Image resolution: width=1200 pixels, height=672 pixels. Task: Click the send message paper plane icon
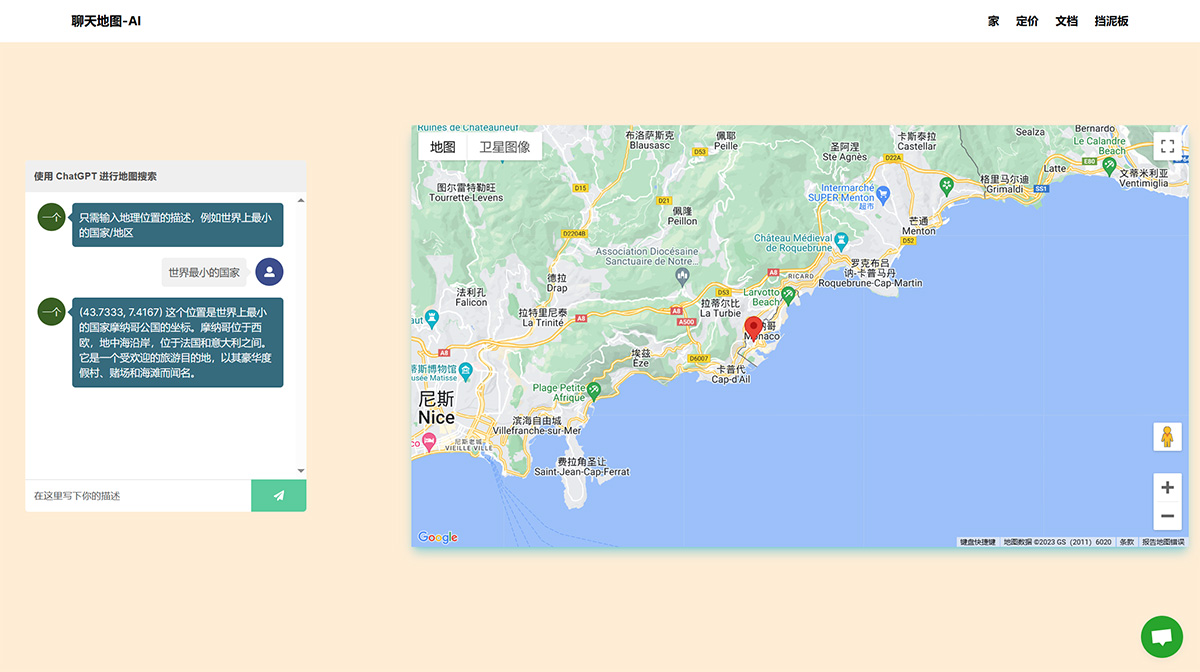click(x=279, y=495)
